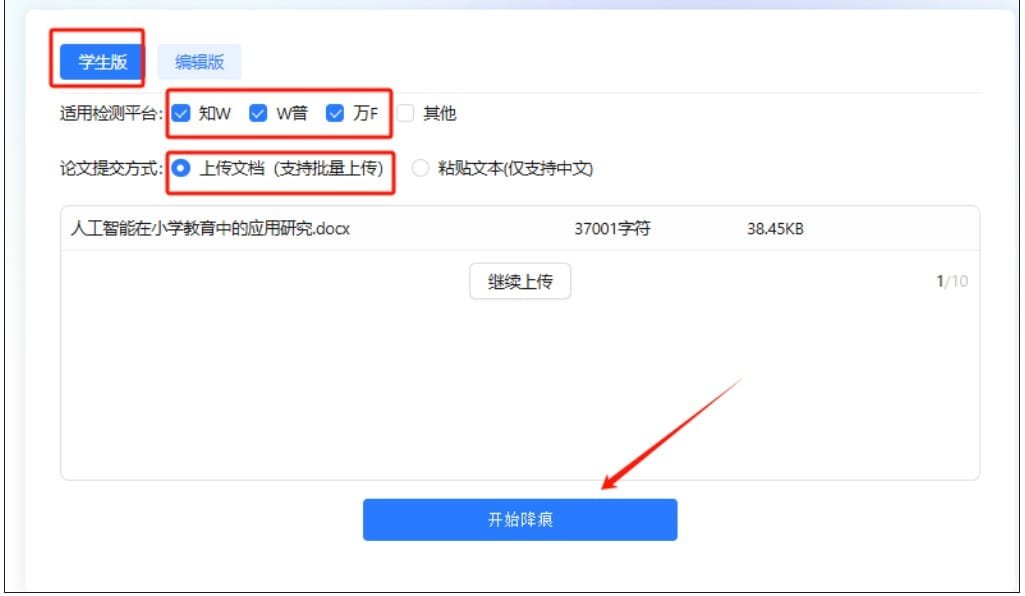Viewport: 1025px width, 596px height.
Task: Switch to the 编辑版 tab
Action: (x=199, y=62)
